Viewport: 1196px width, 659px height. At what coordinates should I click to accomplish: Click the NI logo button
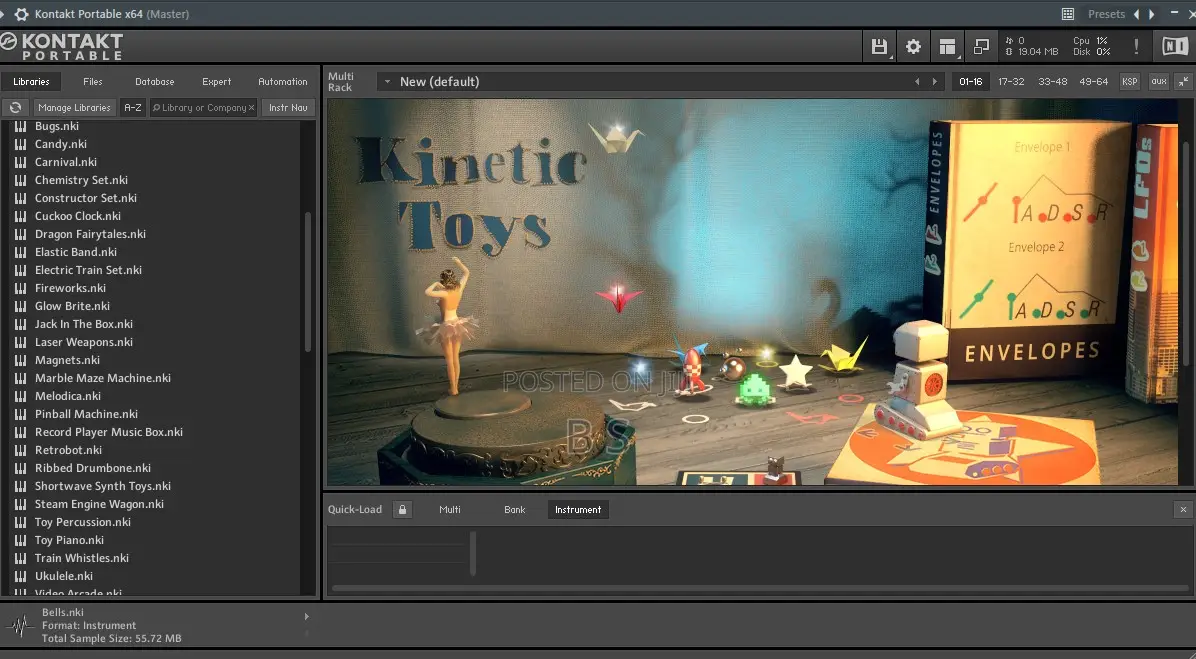click(1175, 47)
